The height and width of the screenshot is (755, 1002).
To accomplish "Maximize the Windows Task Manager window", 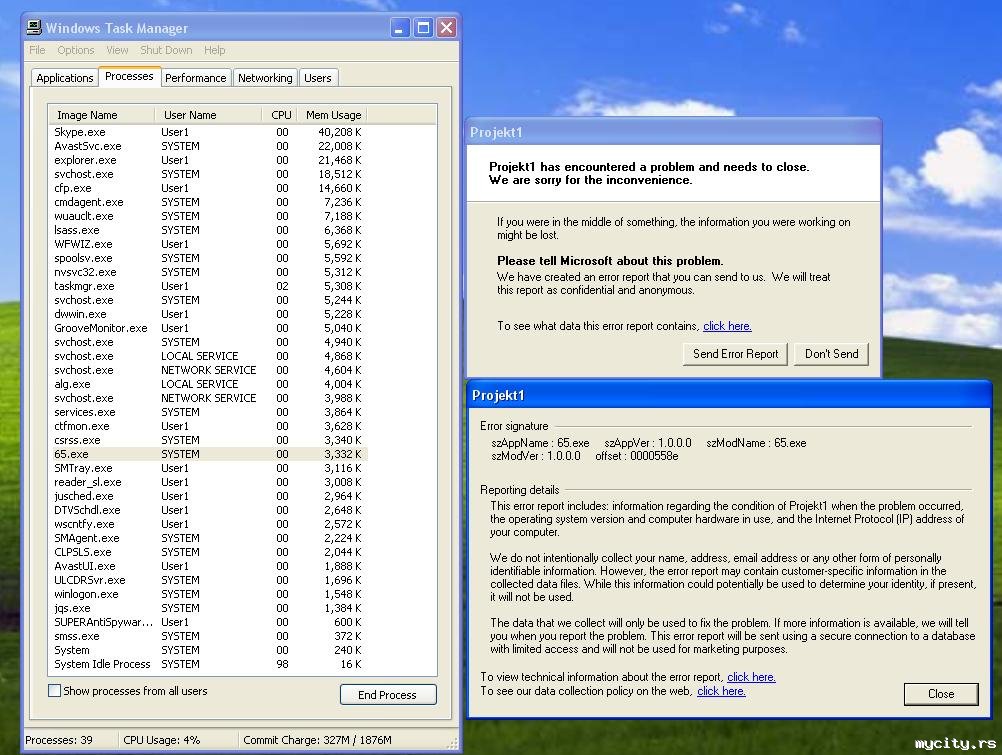I will [423, 28].
